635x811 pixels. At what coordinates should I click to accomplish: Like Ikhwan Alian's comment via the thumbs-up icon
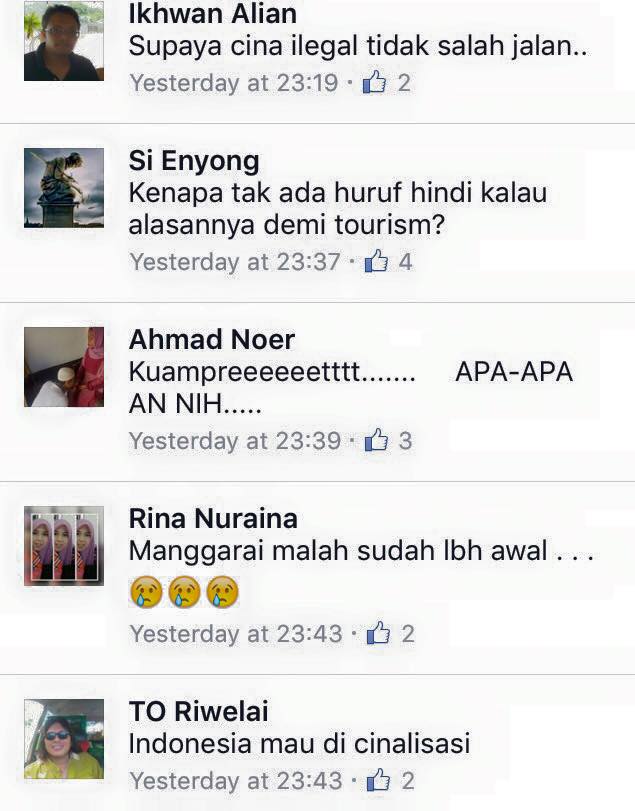(374, 82)
